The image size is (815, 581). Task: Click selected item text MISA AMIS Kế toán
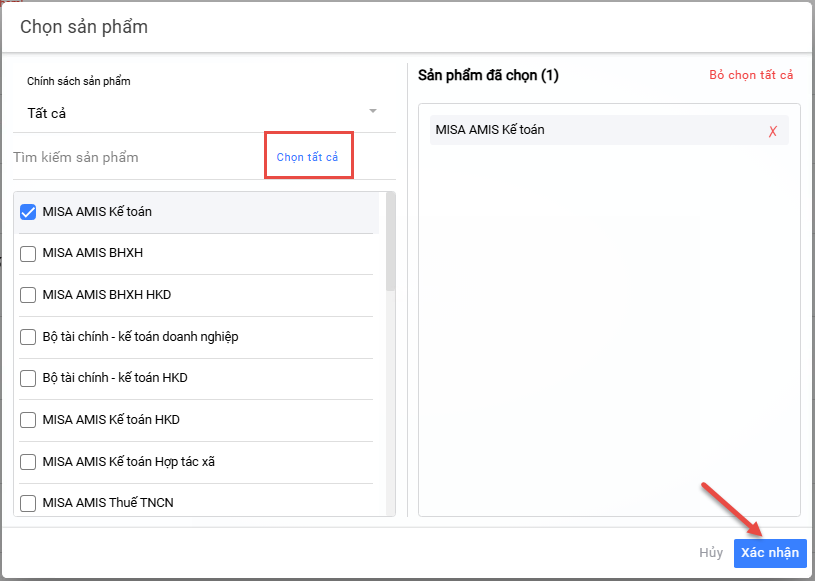[x=490, y=129]
